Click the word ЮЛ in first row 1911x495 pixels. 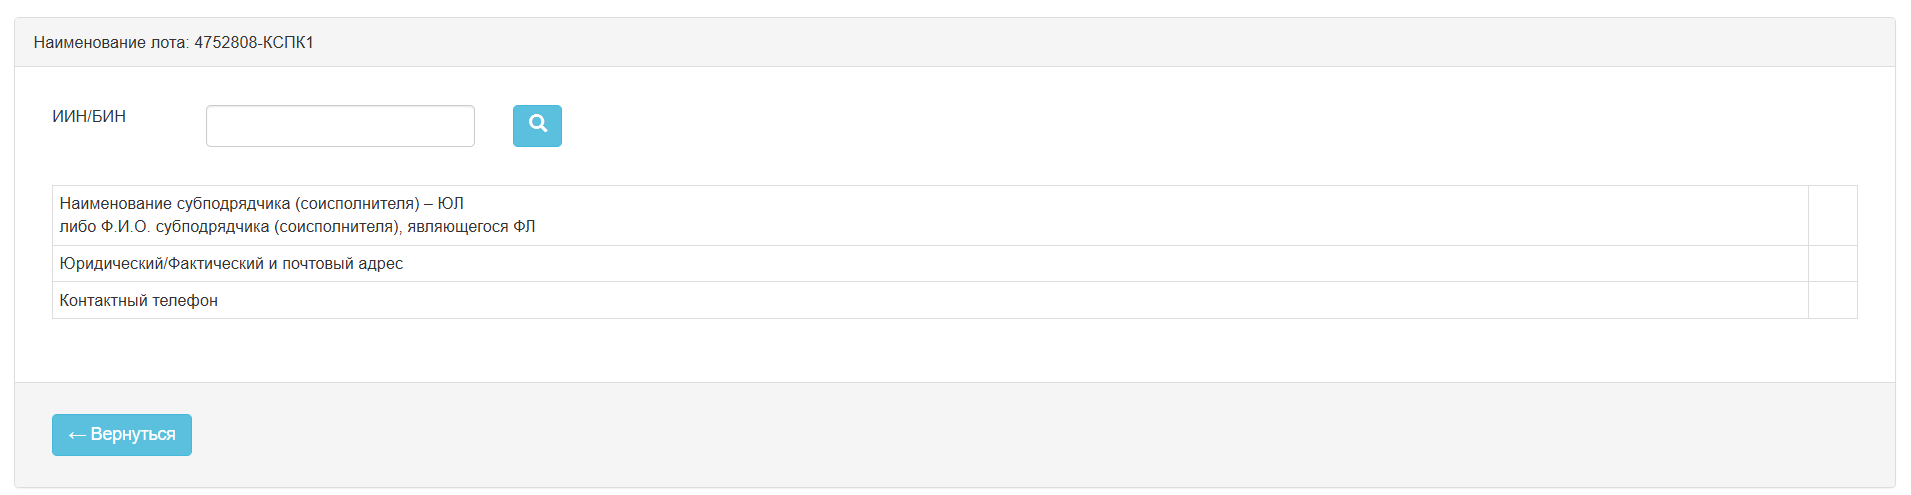coord(451,203)
